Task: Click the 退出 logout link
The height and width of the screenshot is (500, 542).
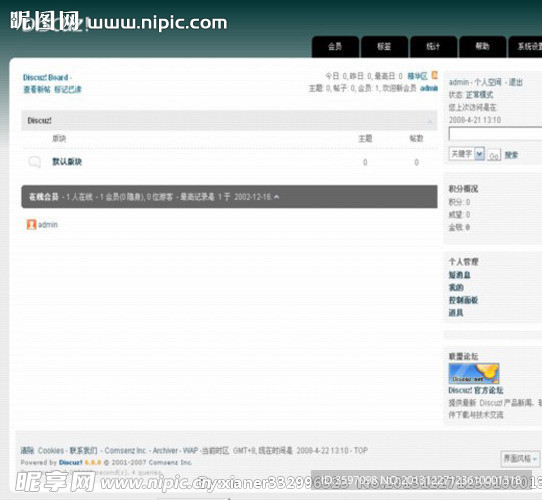Action: tap(516, 82)
